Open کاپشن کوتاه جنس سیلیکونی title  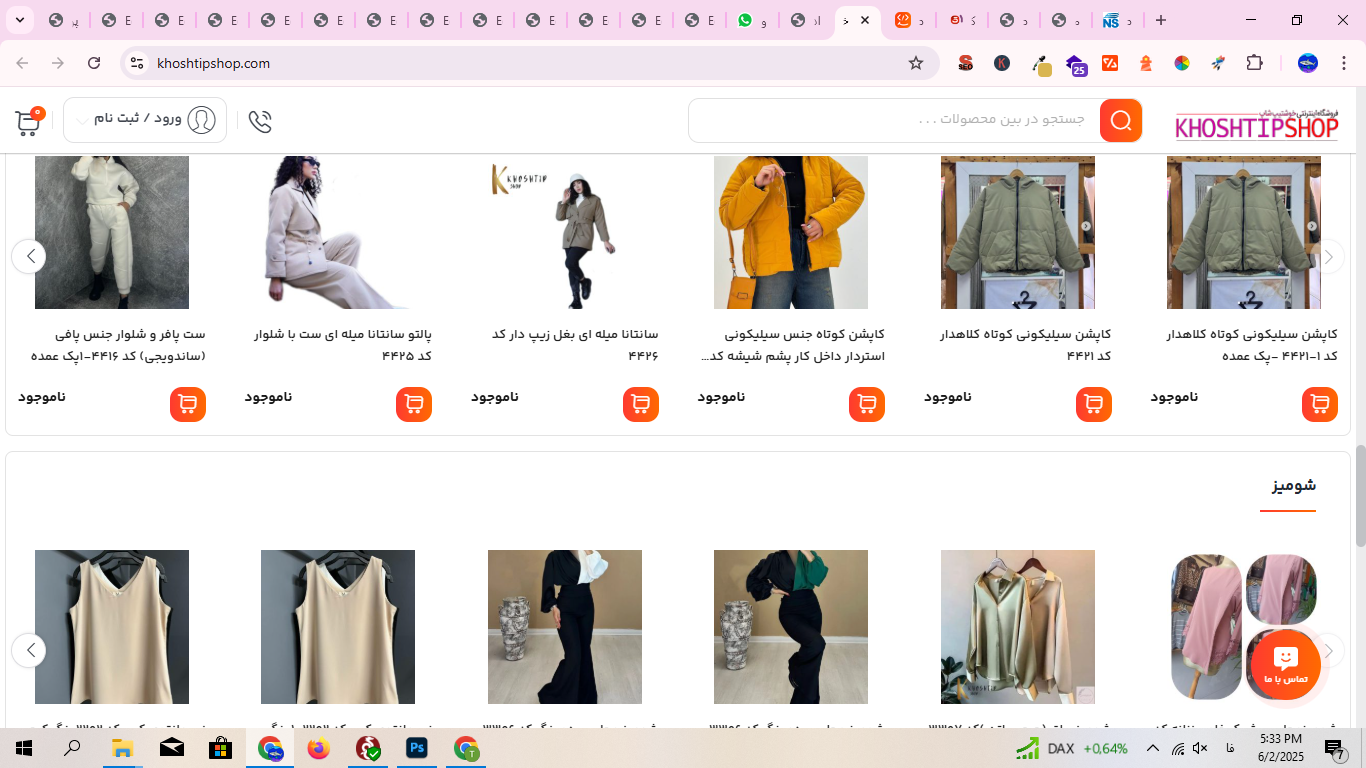tap(794, 345)
